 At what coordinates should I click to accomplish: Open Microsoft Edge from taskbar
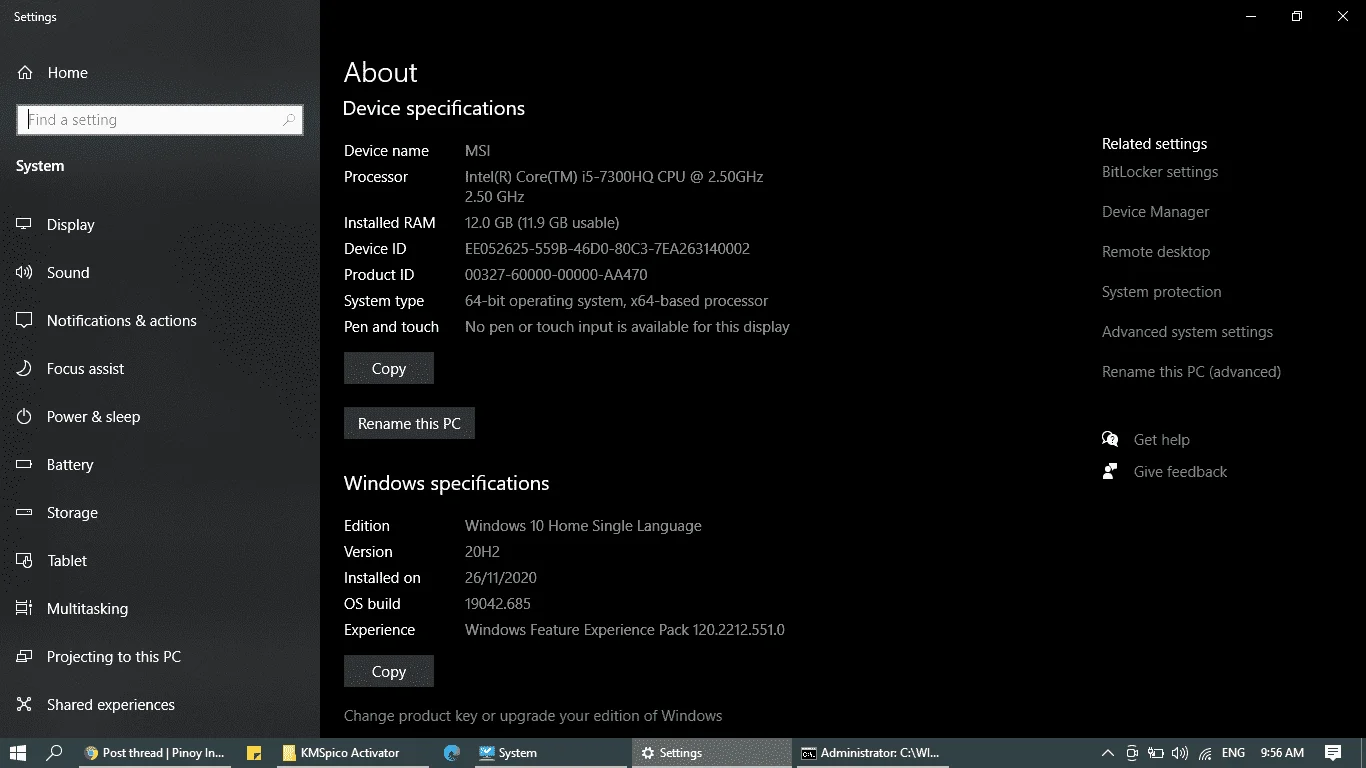tap(451, 753)
